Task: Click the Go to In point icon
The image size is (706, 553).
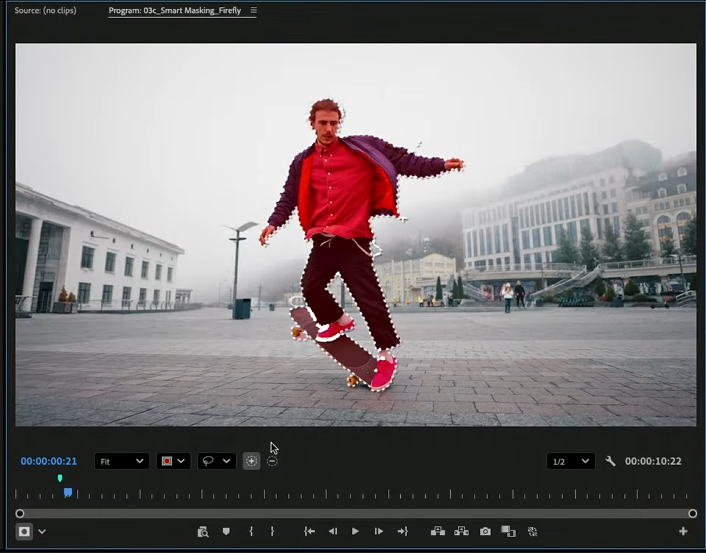Action: point(309,532)
